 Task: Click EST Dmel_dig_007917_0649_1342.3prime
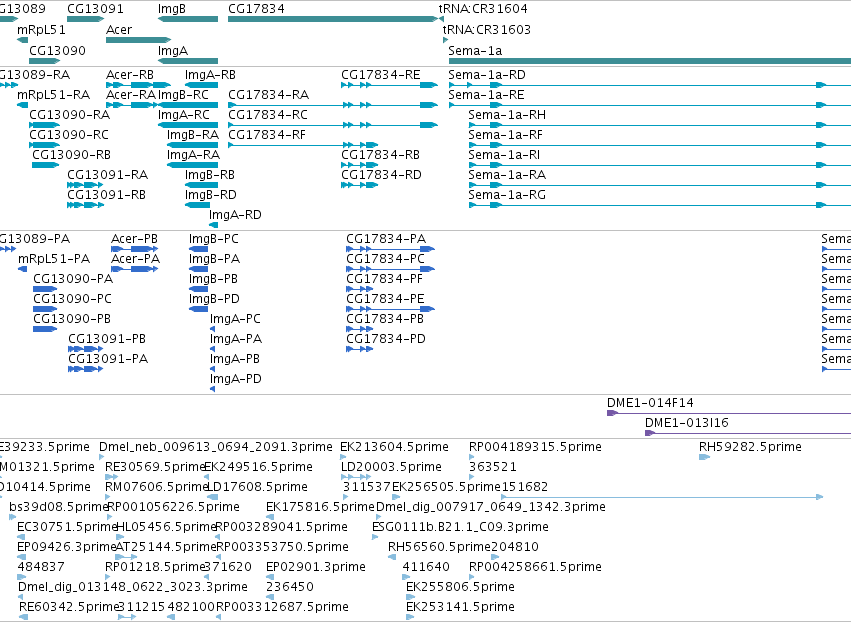[491, 507]
